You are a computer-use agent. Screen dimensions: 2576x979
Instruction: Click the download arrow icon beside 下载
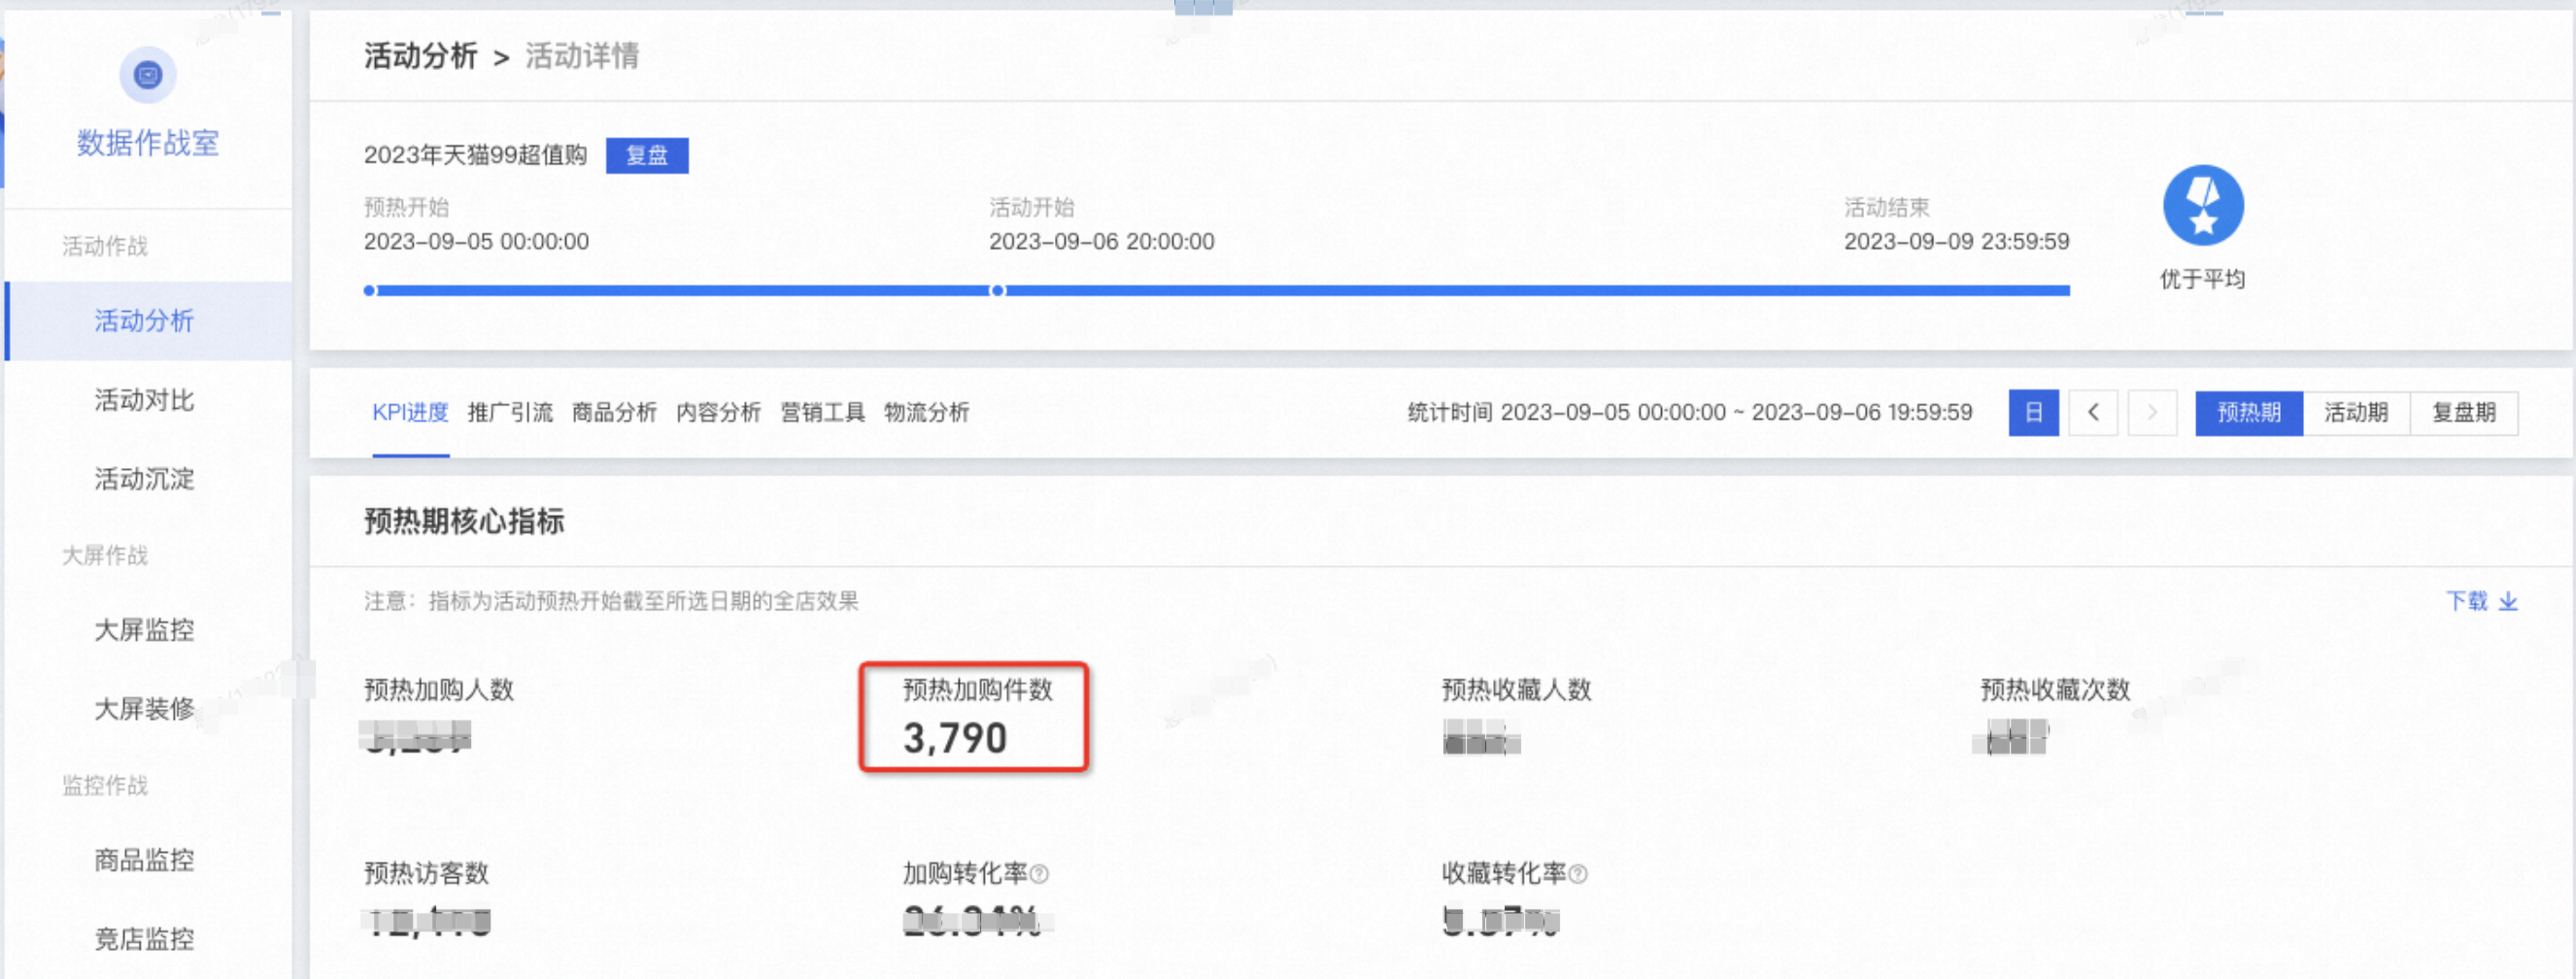click(x=2508, y=601)
